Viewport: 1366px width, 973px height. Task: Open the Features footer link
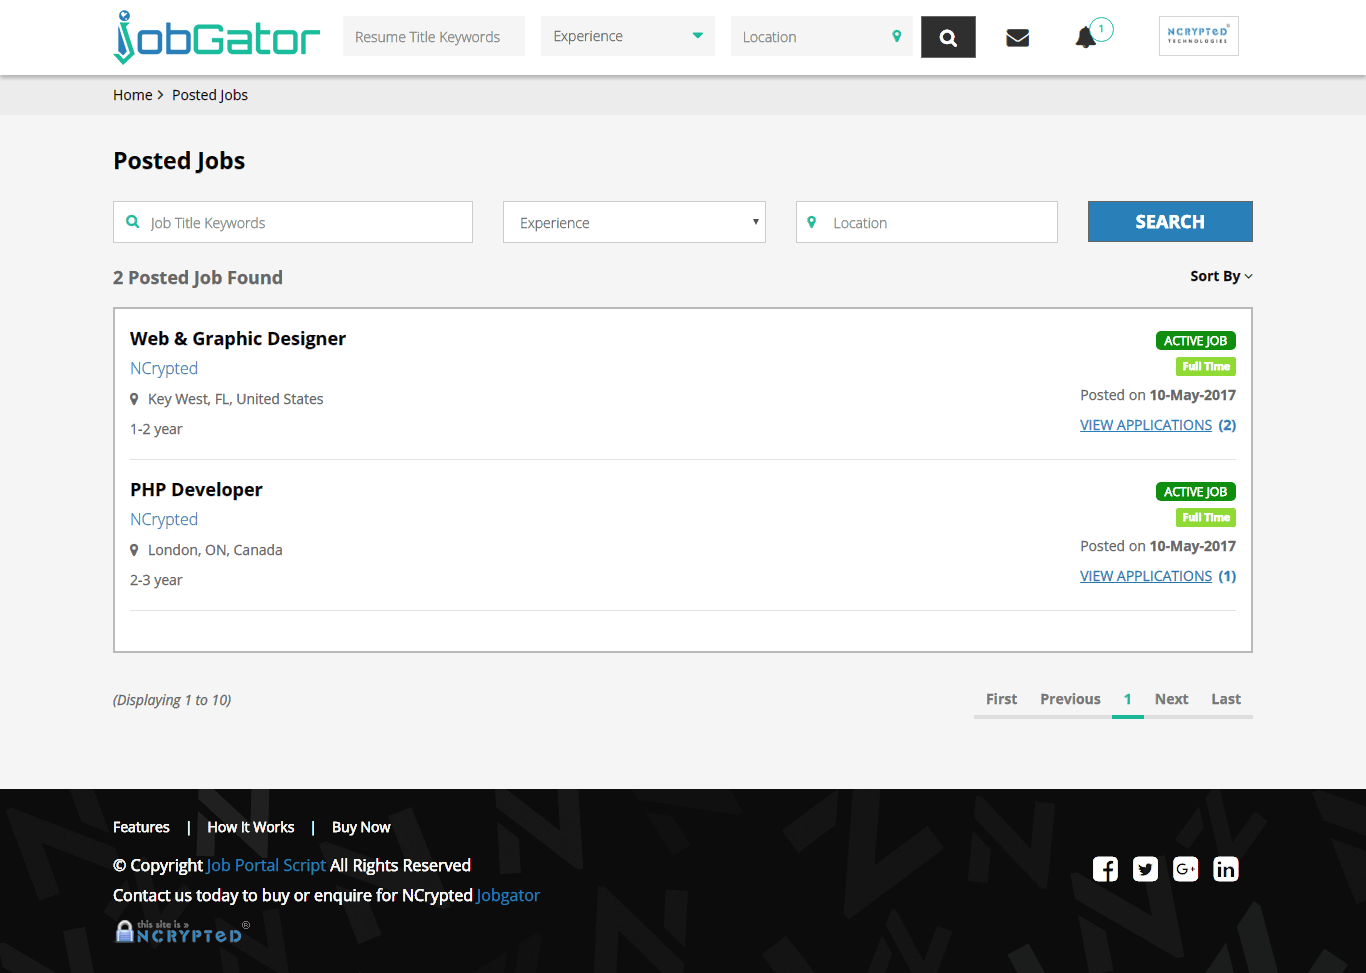(x=141, y=827)
